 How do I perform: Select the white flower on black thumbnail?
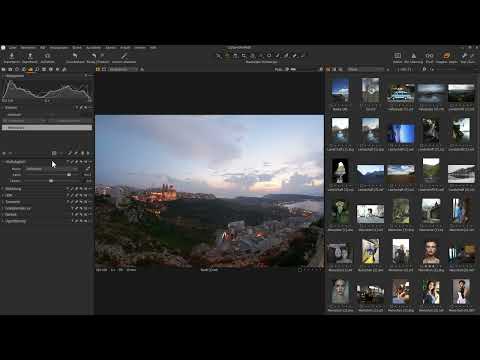coord(340,171)
